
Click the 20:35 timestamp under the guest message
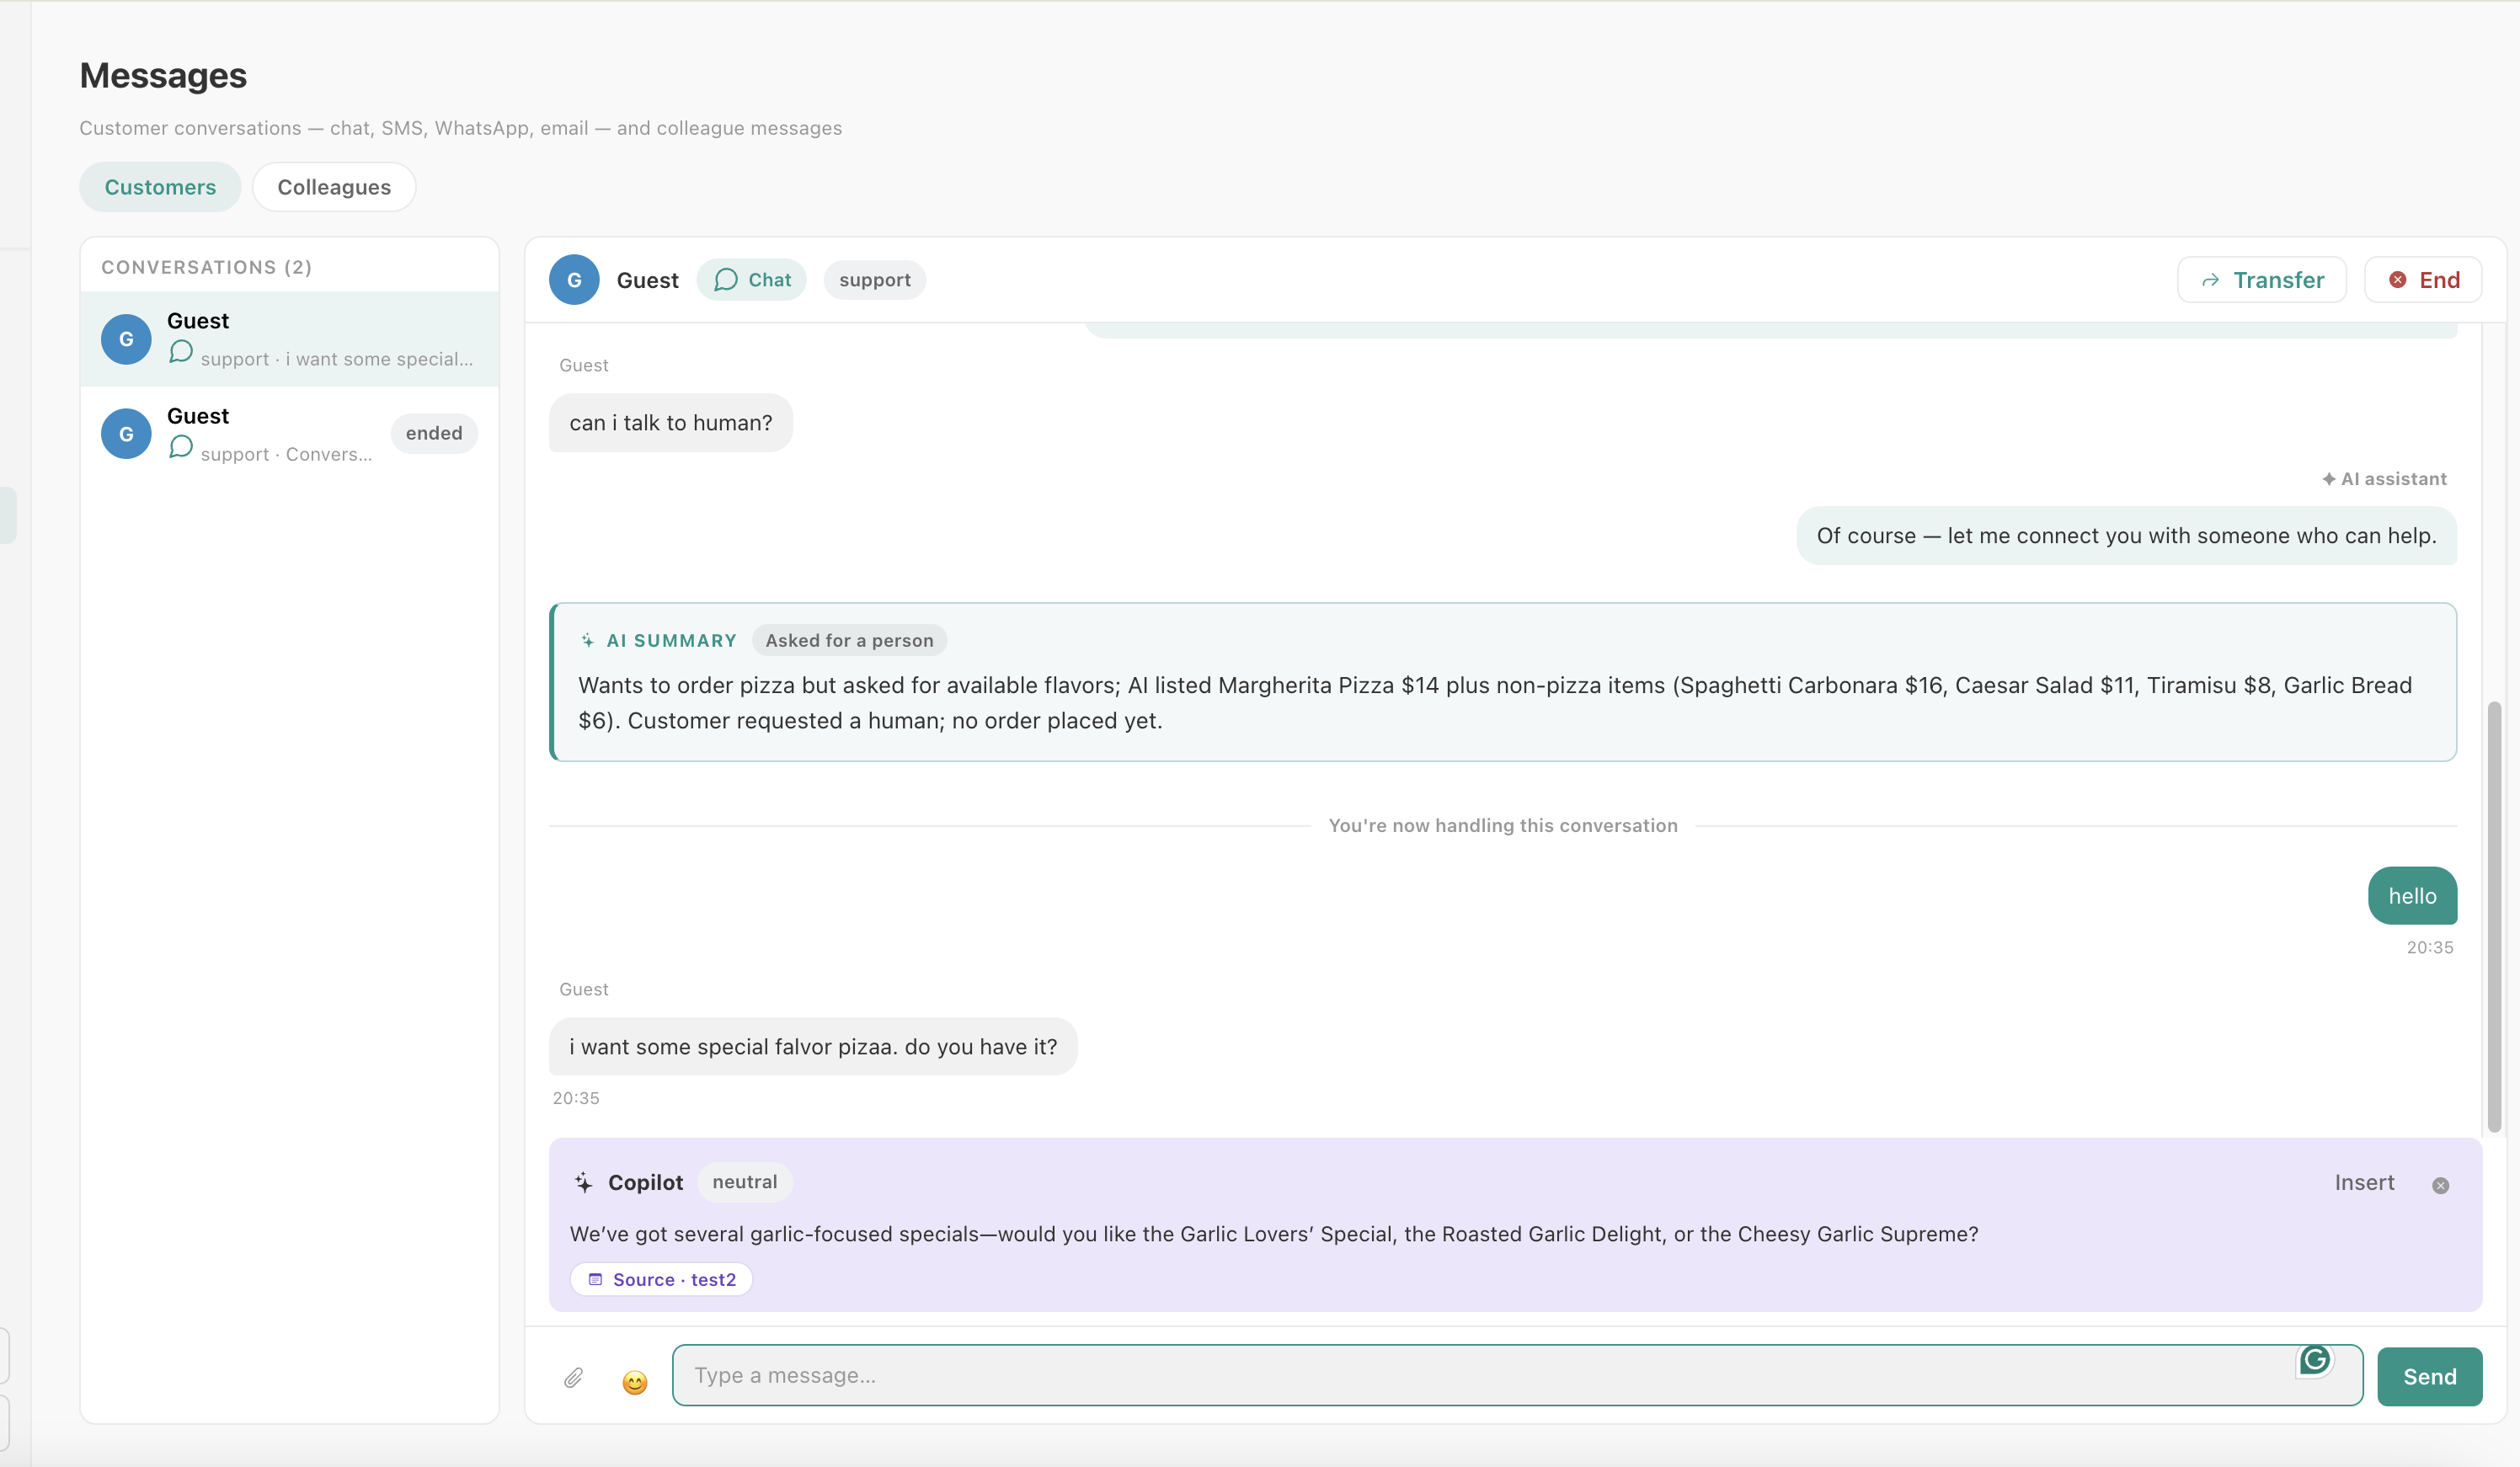pos(576,1098)
